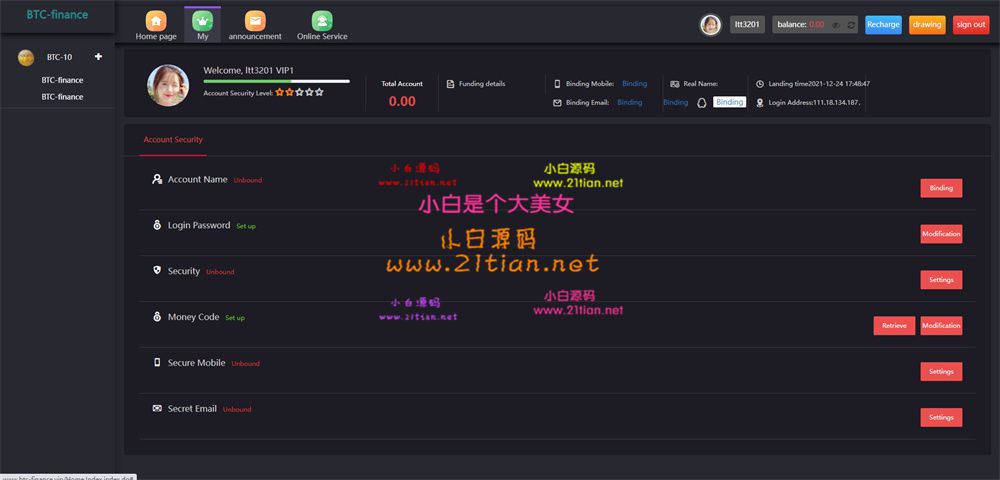1000x480 pixels.
Task: Click the QQ penguin icon
Action: (x=702, y=102)
